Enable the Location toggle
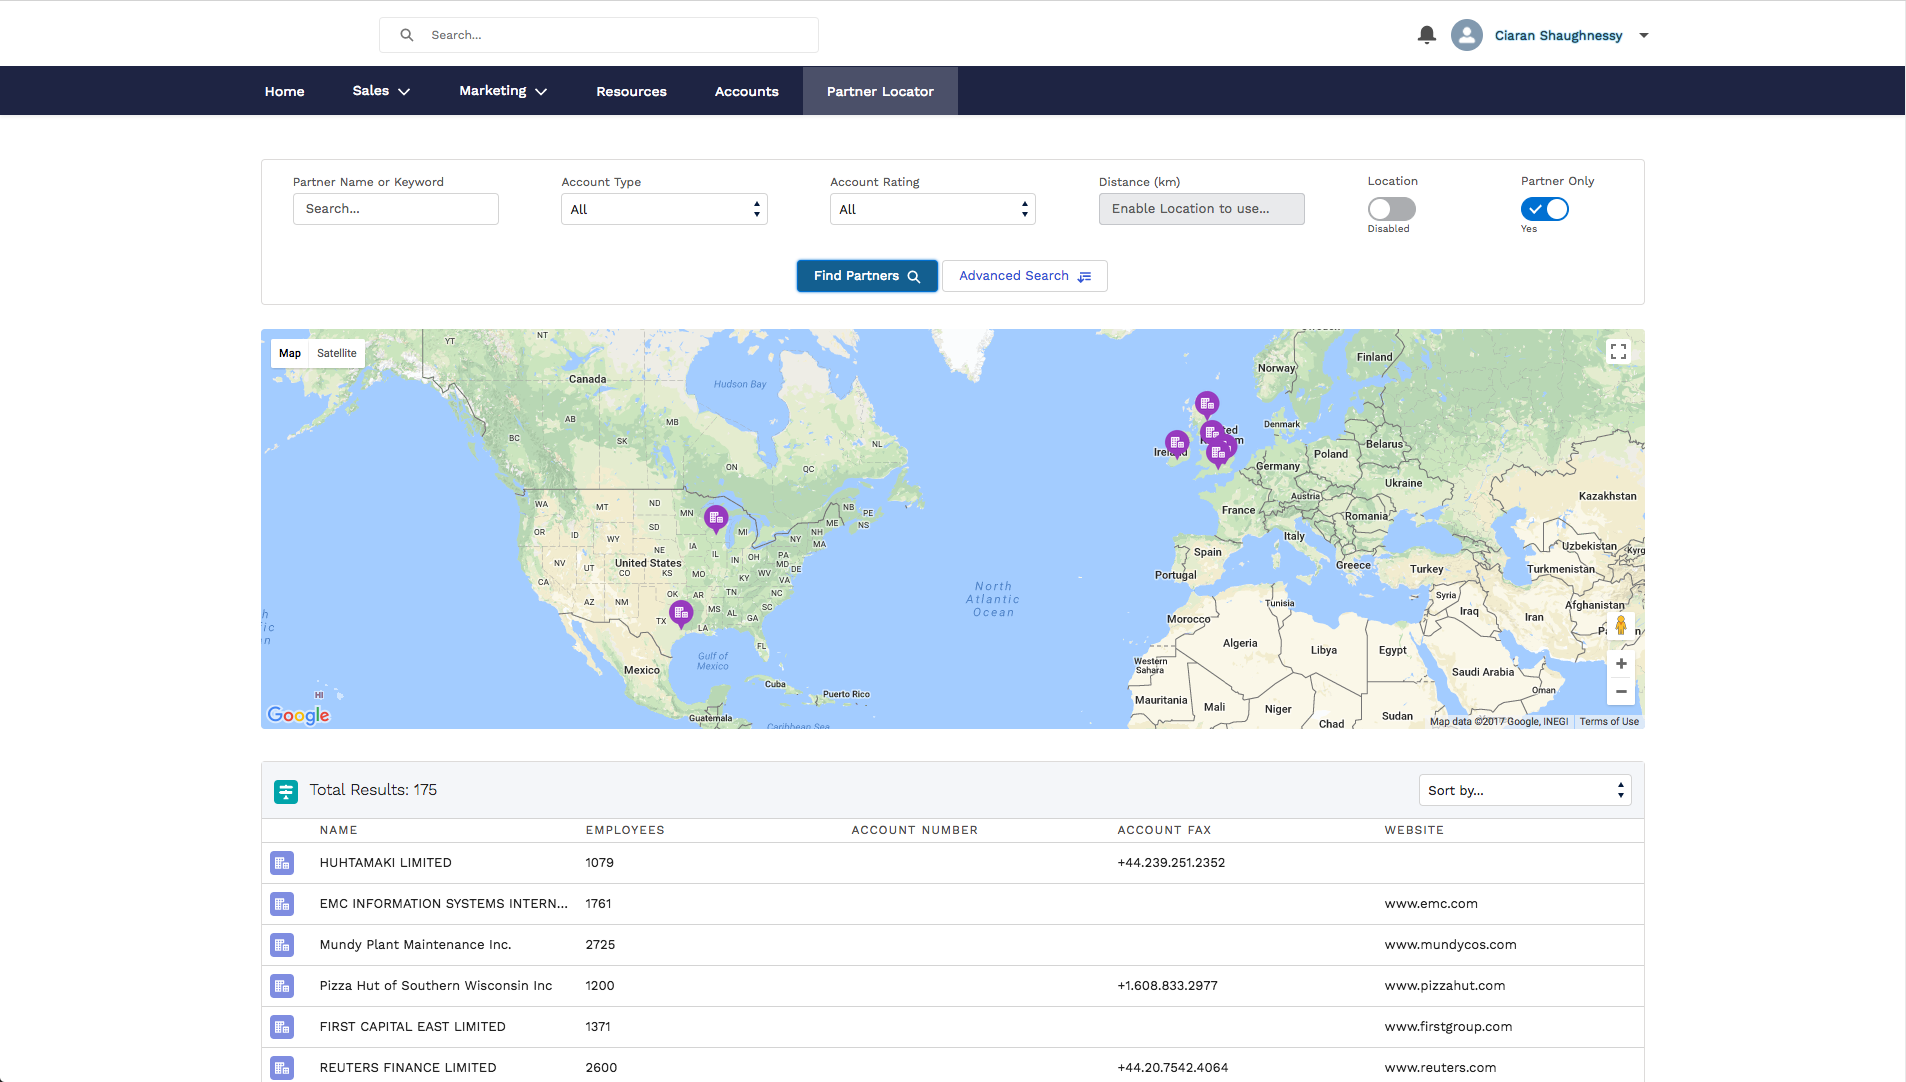This screenshot has width=1906, height=1082. point(1391,209)
